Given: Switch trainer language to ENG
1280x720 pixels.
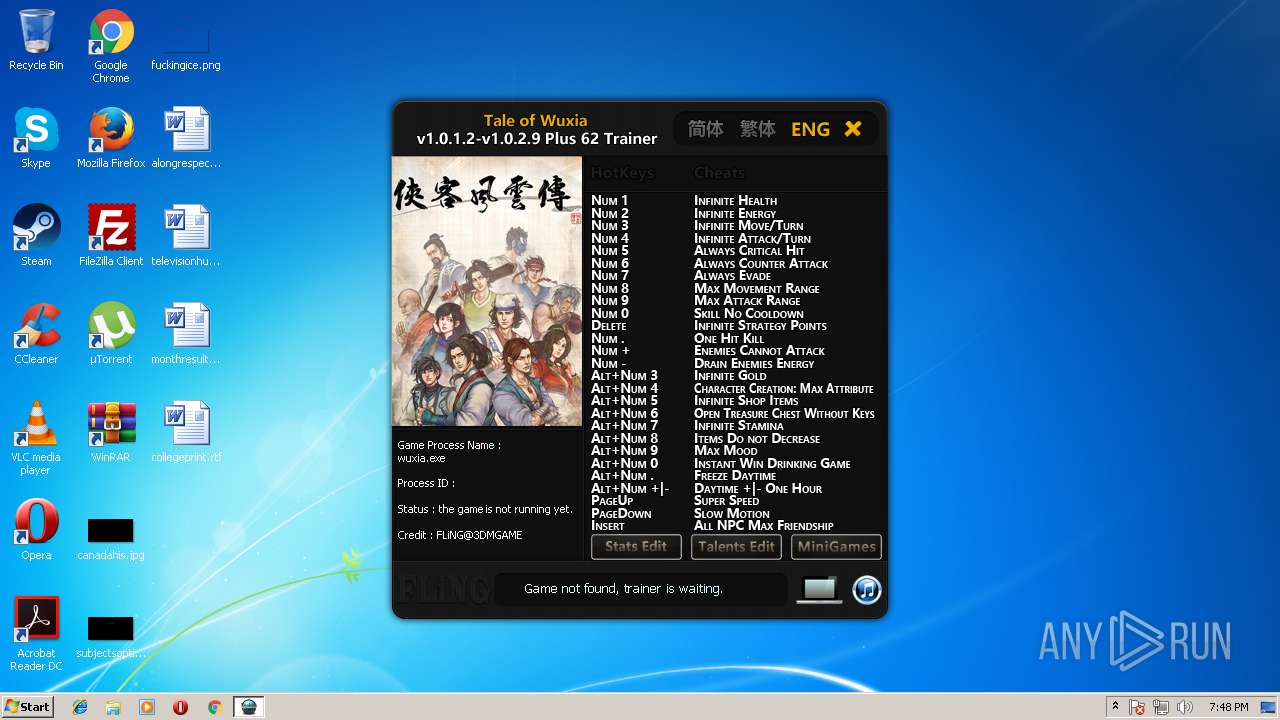Looking at the screenshot, I should pyautogui.click(x=810, y=129).
